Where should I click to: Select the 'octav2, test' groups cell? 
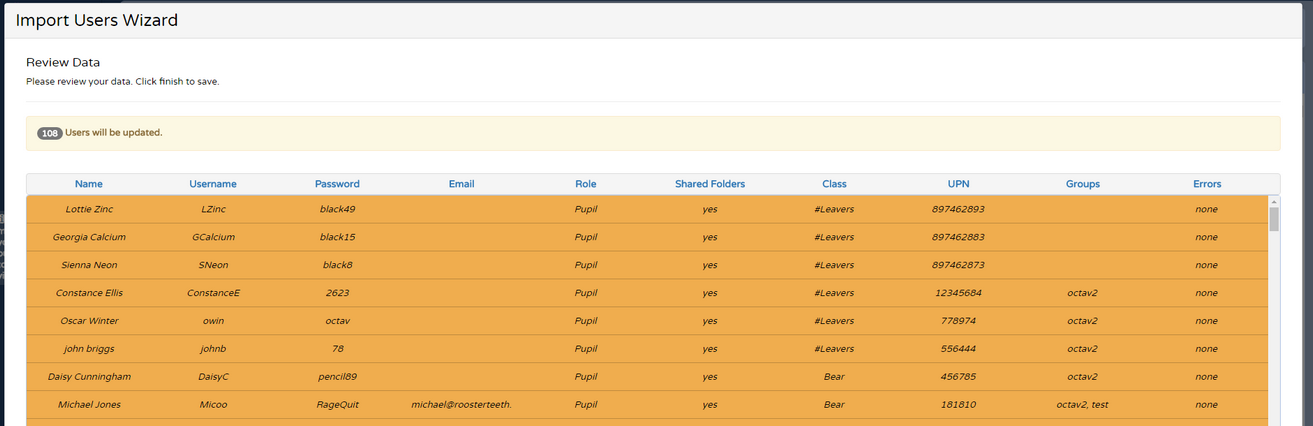[x=1082, y=405]
